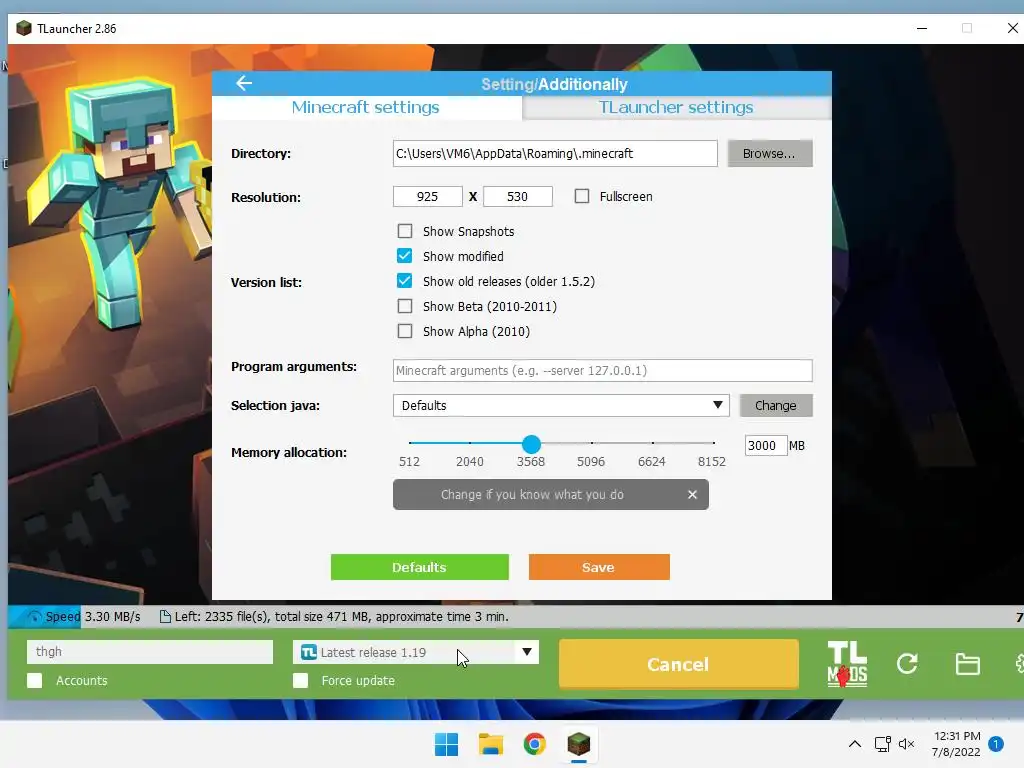Go back using the arrow in settings header
Screen dimensions: 1024x768
244,83
